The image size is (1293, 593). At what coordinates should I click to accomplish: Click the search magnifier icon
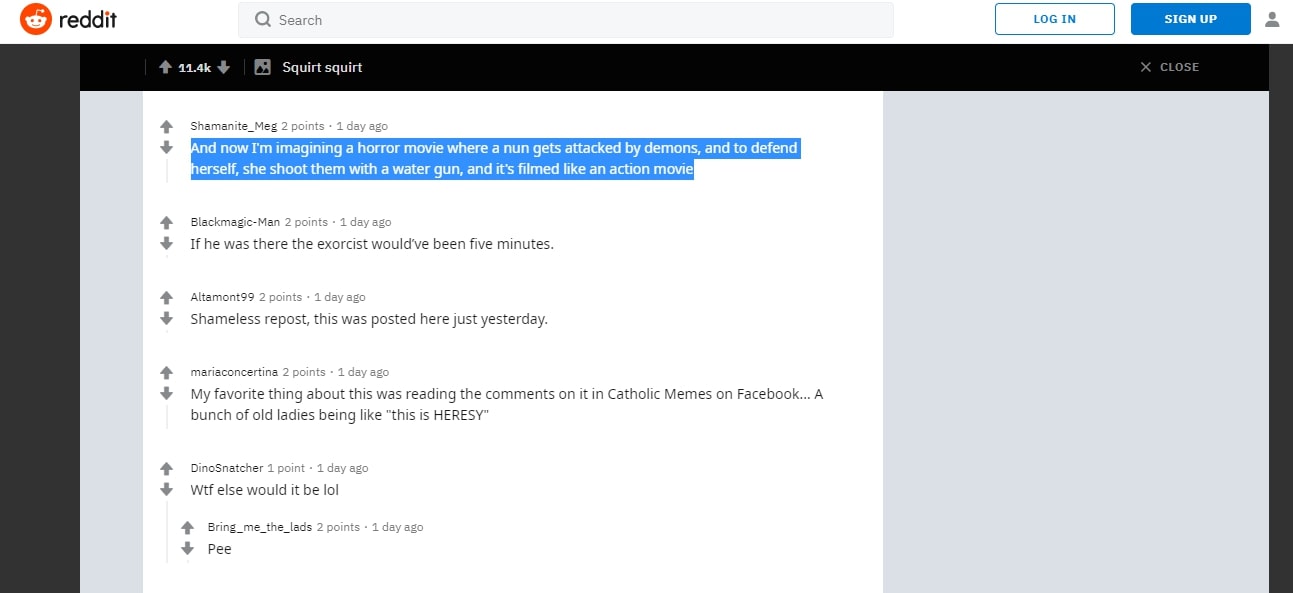tap(262, 20)
